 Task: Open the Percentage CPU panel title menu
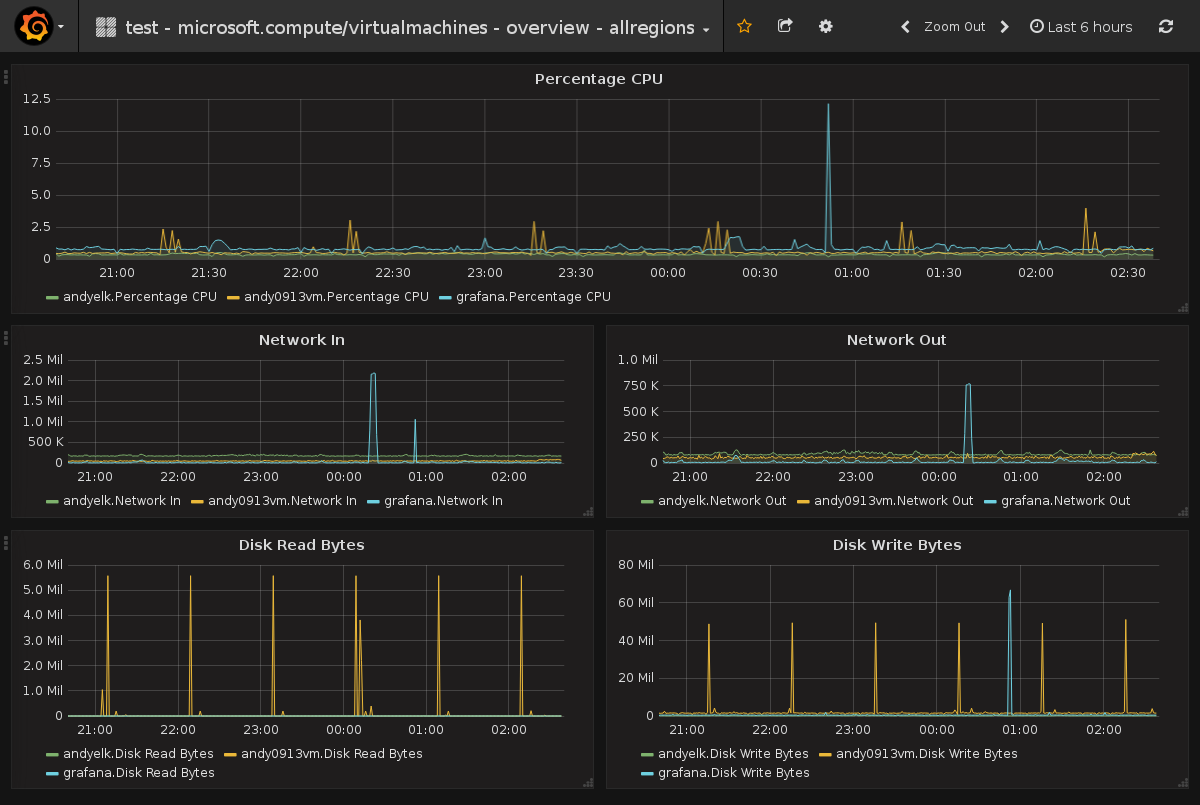pyautogui.click(x=598, y=79)
